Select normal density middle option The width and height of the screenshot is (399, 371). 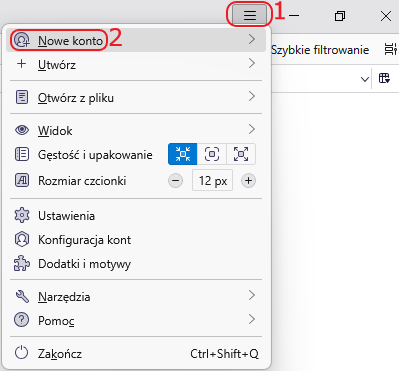pyautogui.click(x=212, y=154)
